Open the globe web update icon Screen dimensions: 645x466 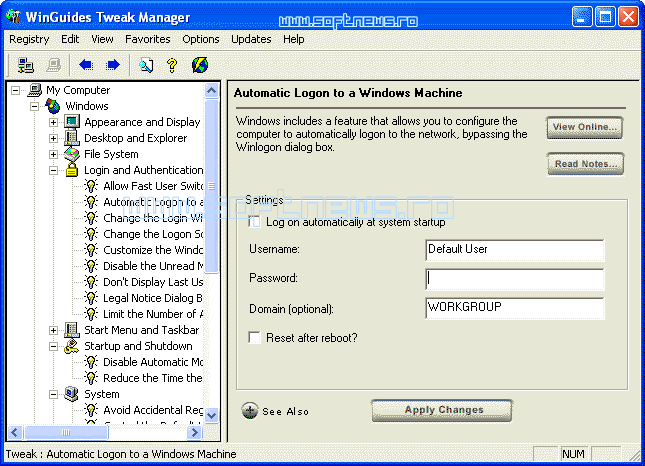pos(200,65)
